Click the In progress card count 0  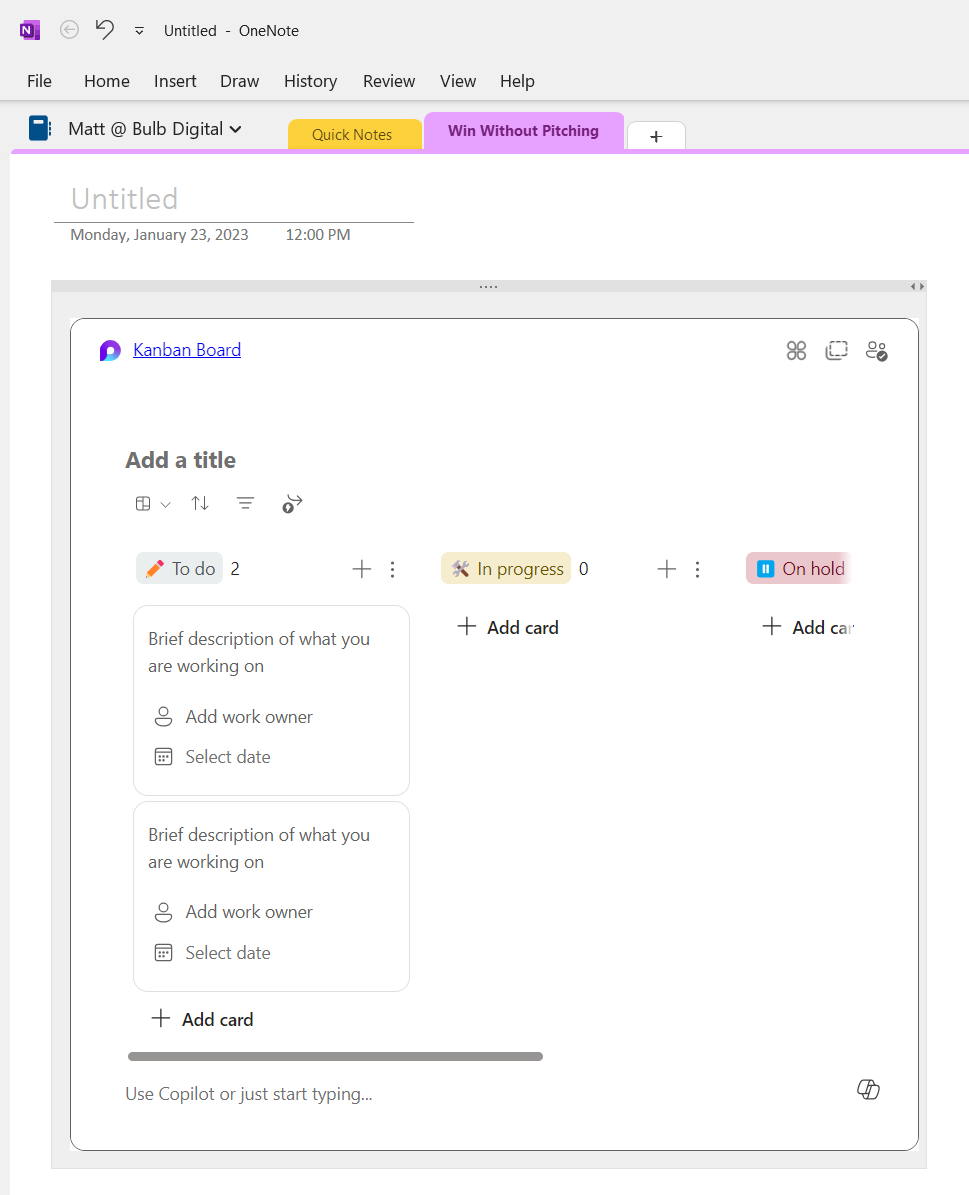(583, 569)
